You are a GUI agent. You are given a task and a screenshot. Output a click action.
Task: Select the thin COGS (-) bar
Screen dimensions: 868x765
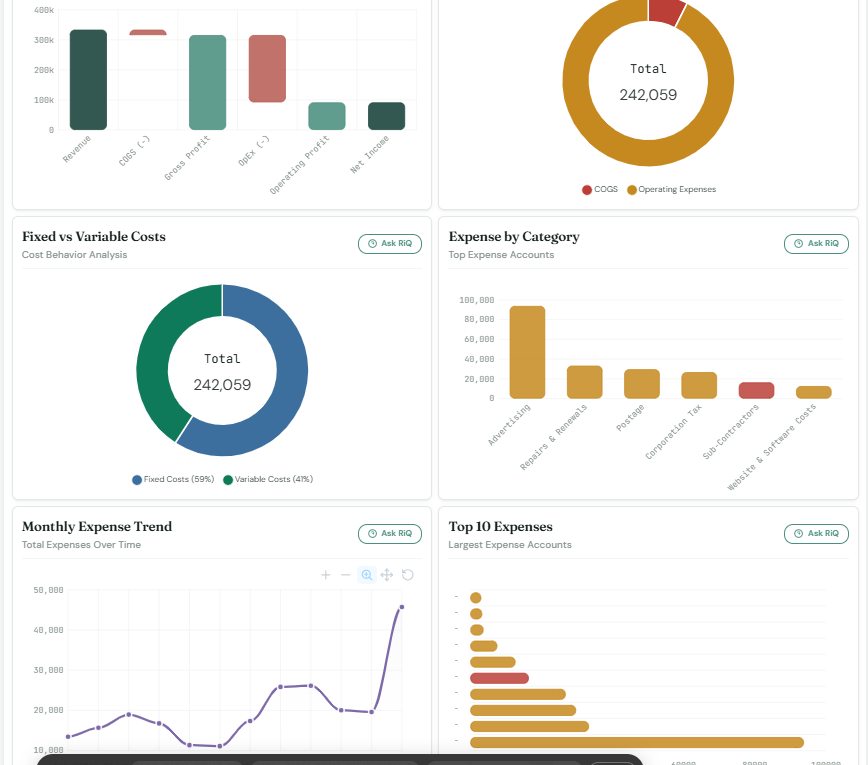148,32
